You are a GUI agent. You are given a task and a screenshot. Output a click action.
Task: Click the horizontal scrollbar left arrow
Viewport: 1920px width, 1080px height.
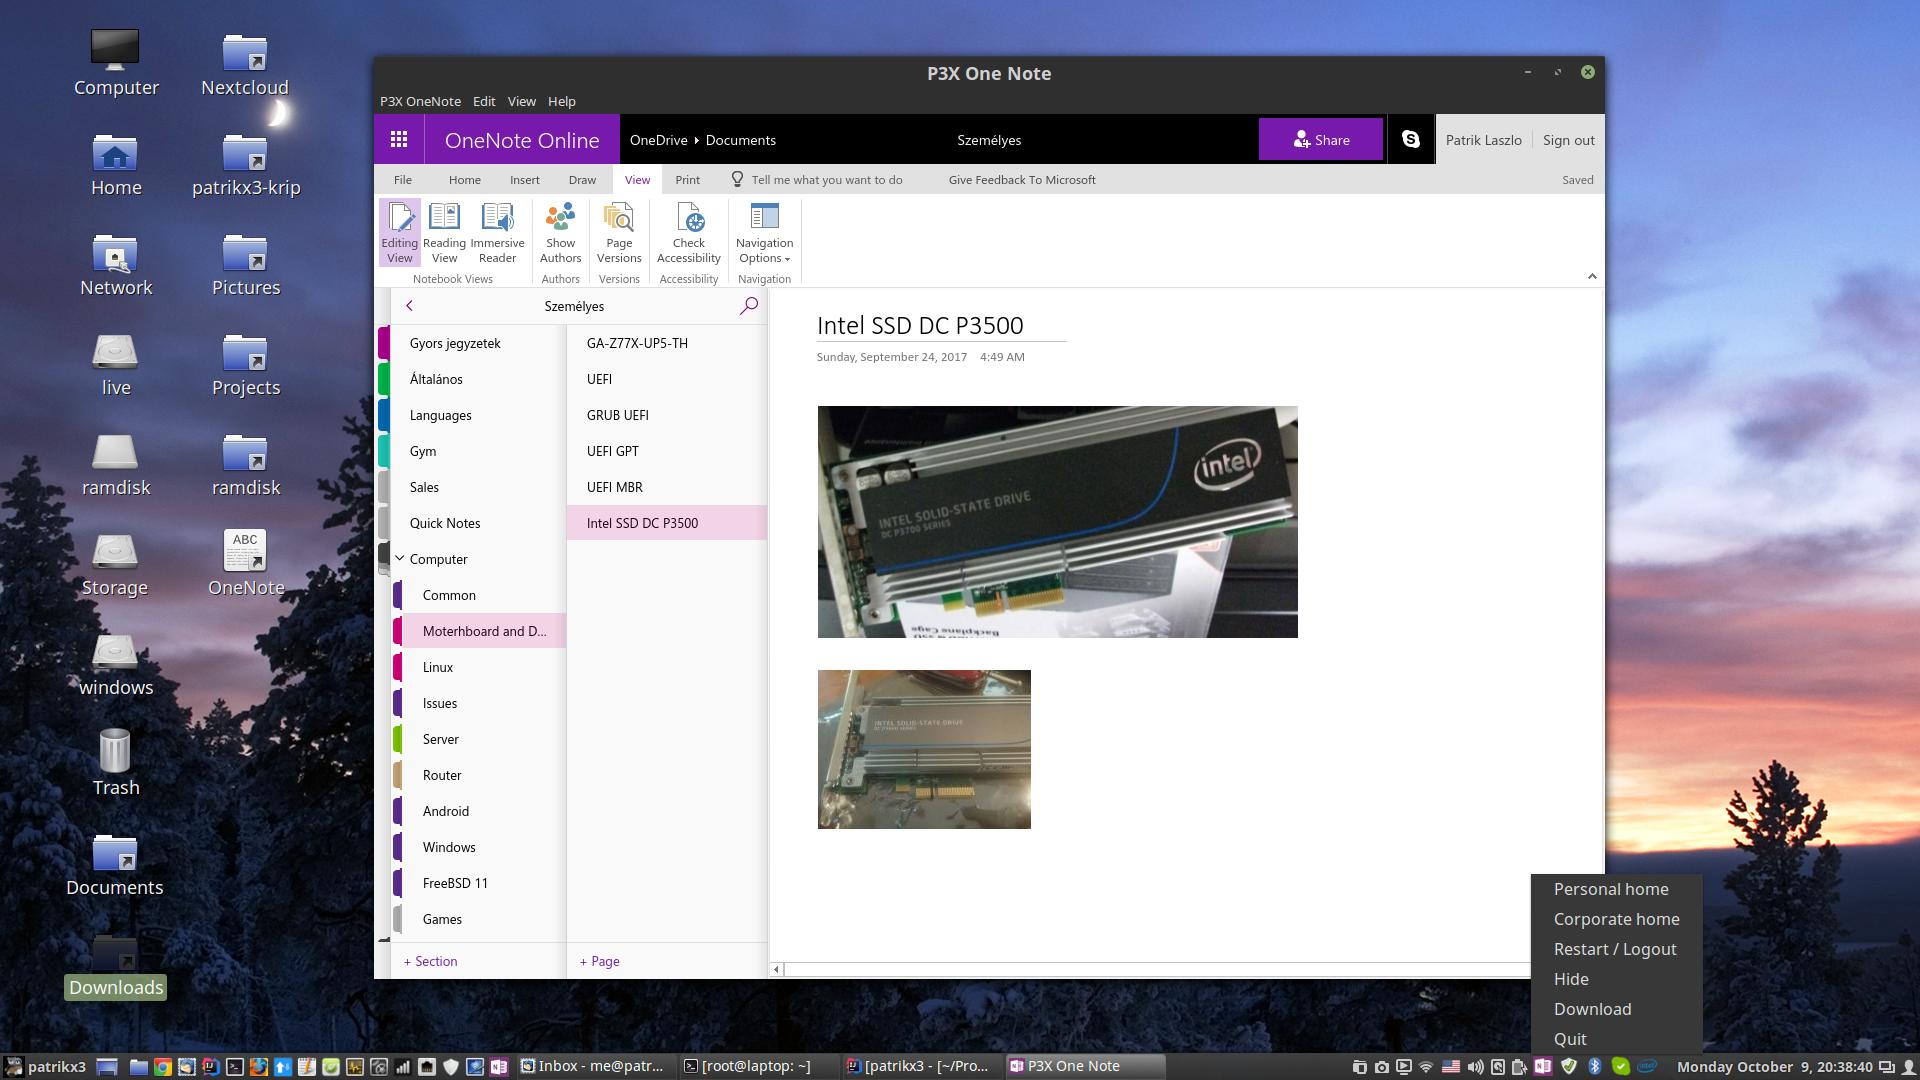(x=777, y=969)
